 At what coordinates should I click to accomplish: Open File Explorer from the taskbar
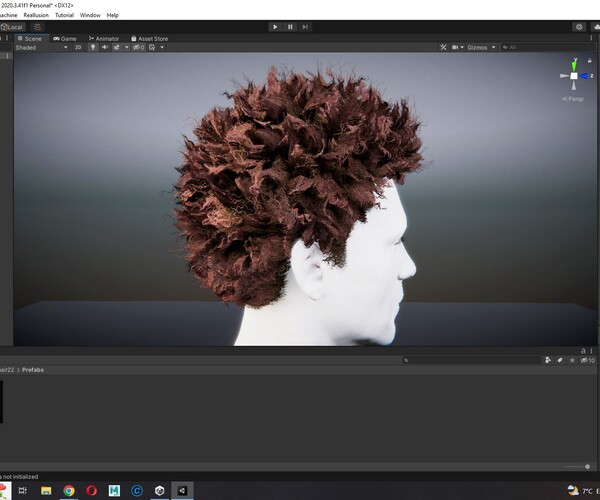point(46,490)
